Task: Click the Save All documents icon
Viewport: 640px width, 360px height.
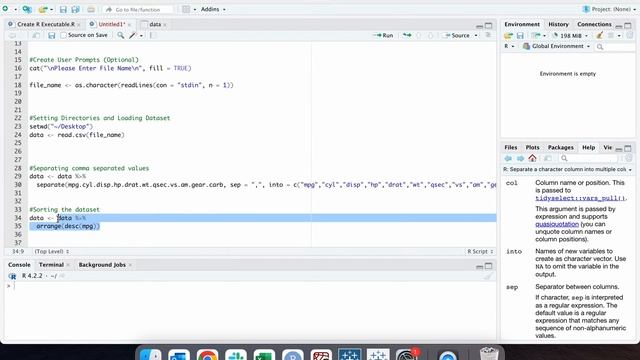Action: 76,9
